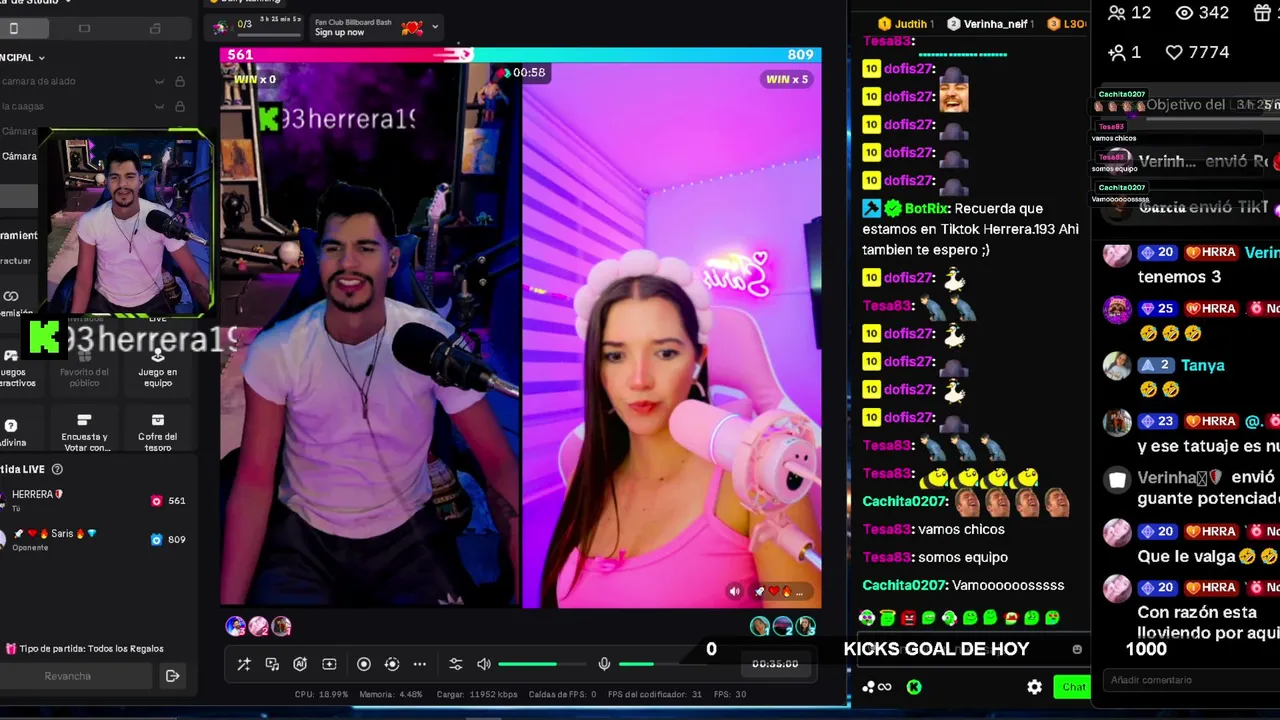
Task: Open the scene options three-dot menu
Action: click(180, 58)
